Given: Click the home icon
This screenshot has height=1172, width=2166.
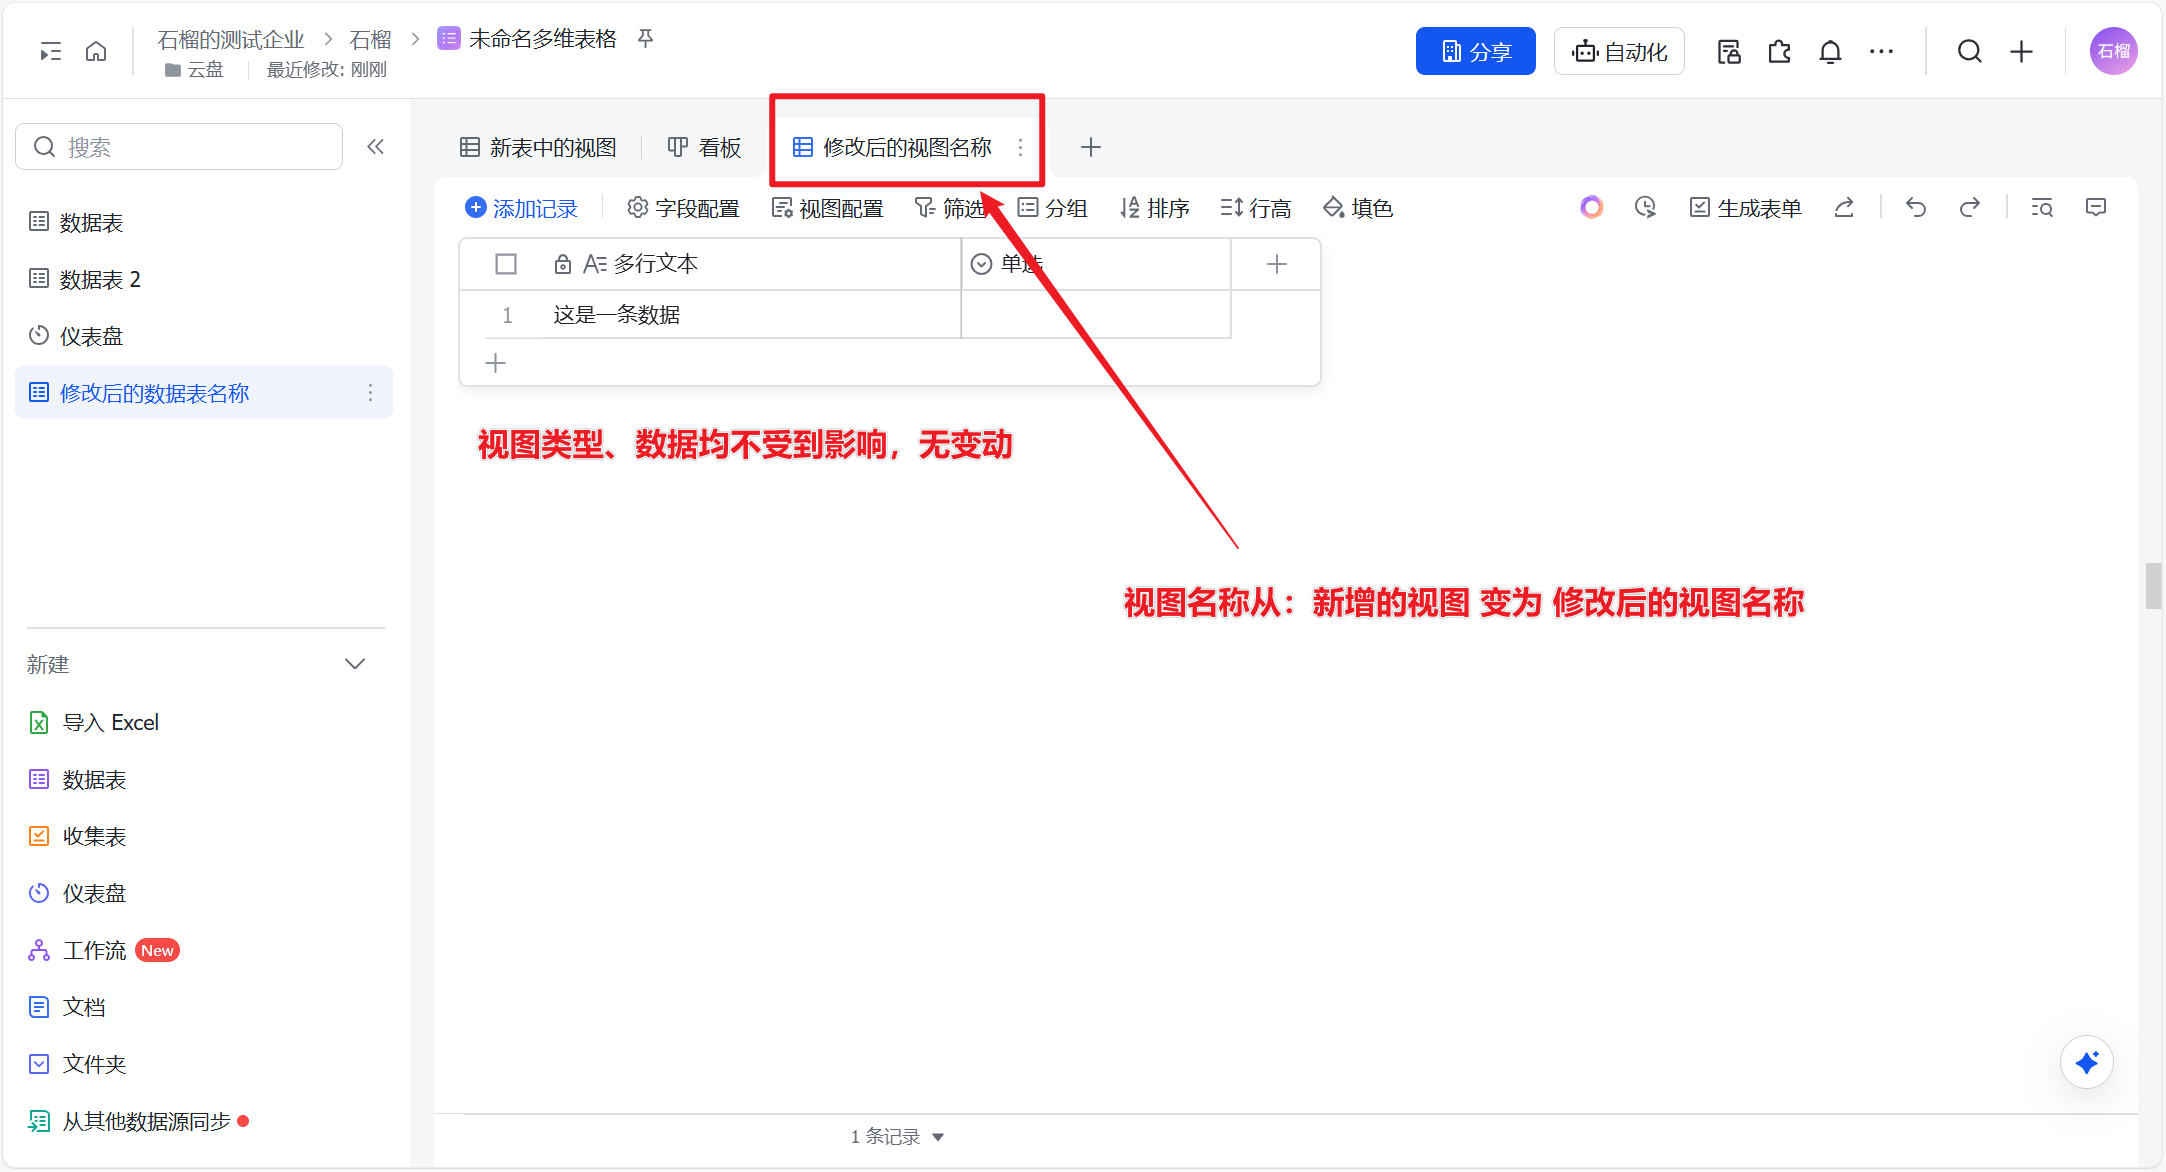Looking at the screenshot, I should (96, 52).
